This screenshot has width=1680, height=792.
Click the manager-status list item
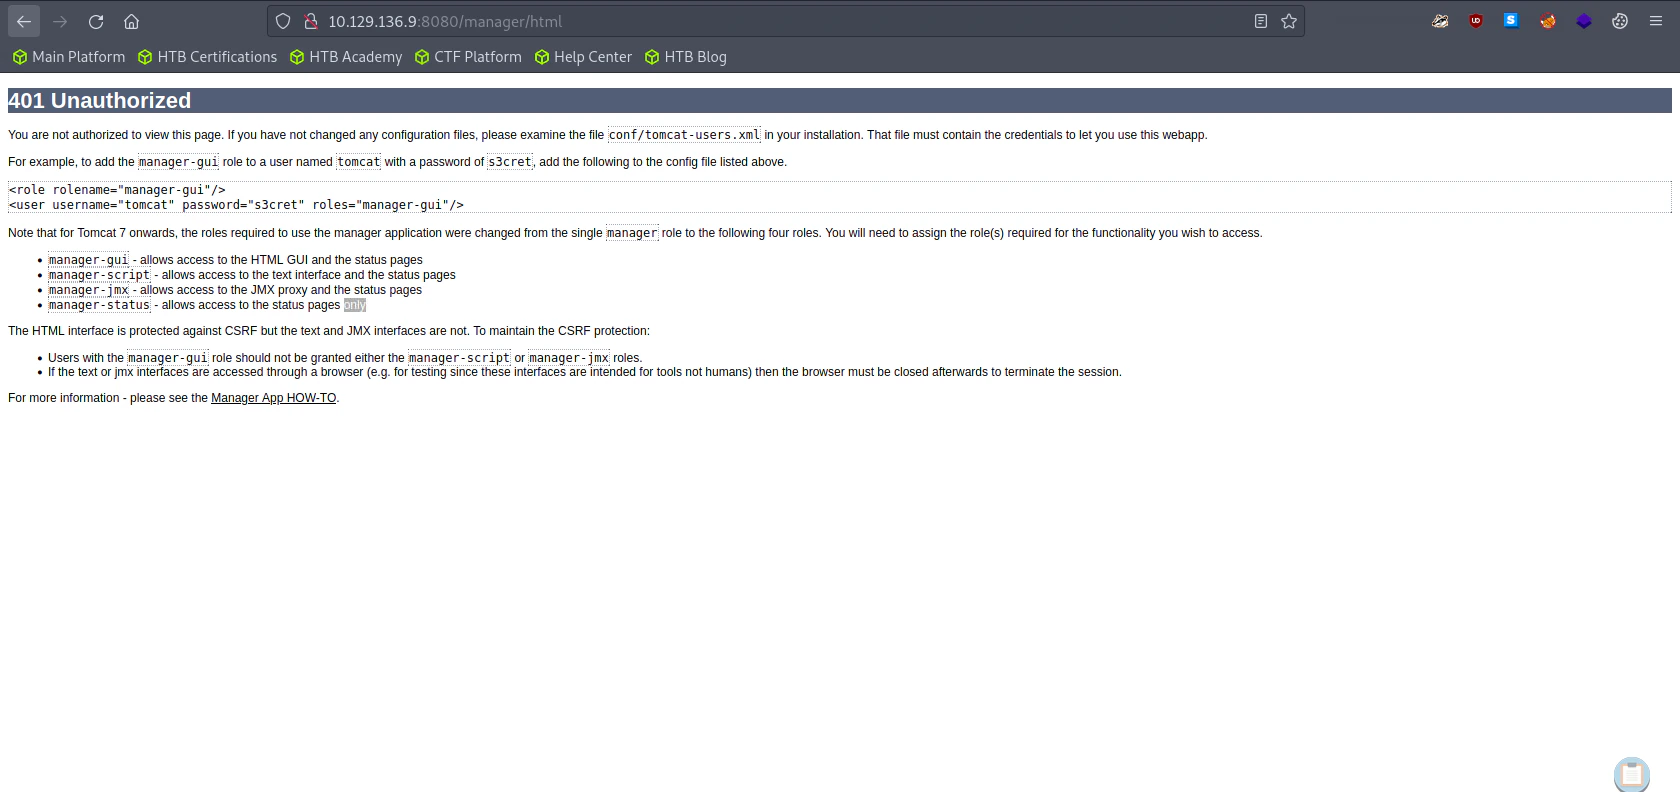click(x=207, y=305)
